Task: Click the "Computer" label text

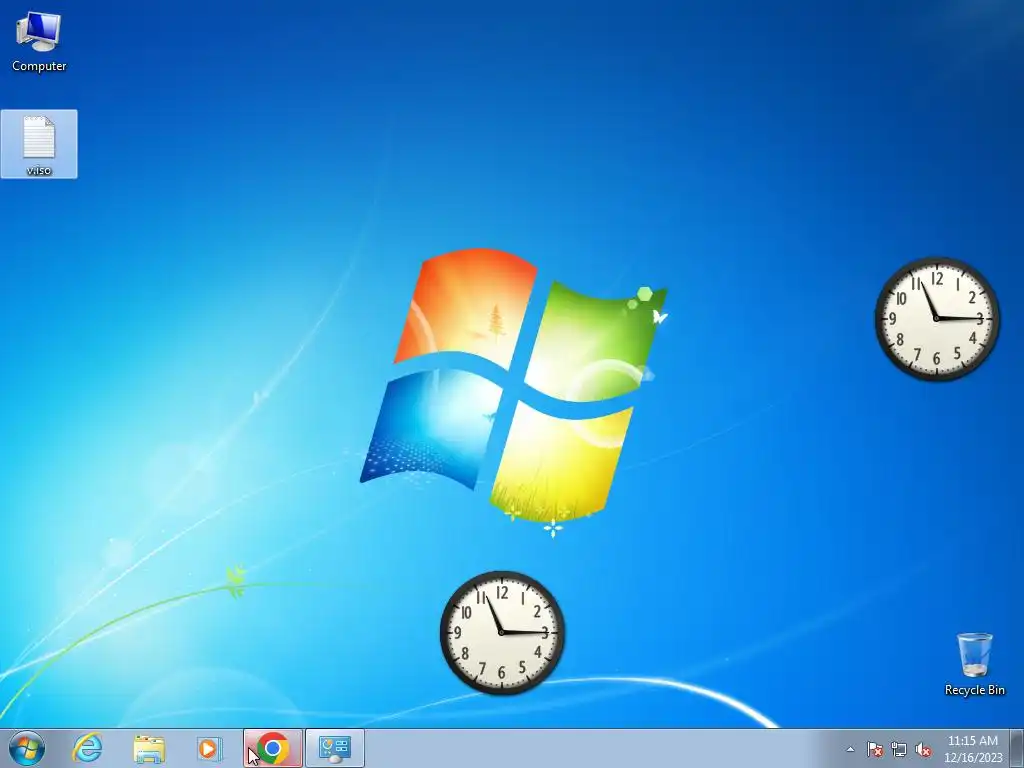Action: point(39,66)
